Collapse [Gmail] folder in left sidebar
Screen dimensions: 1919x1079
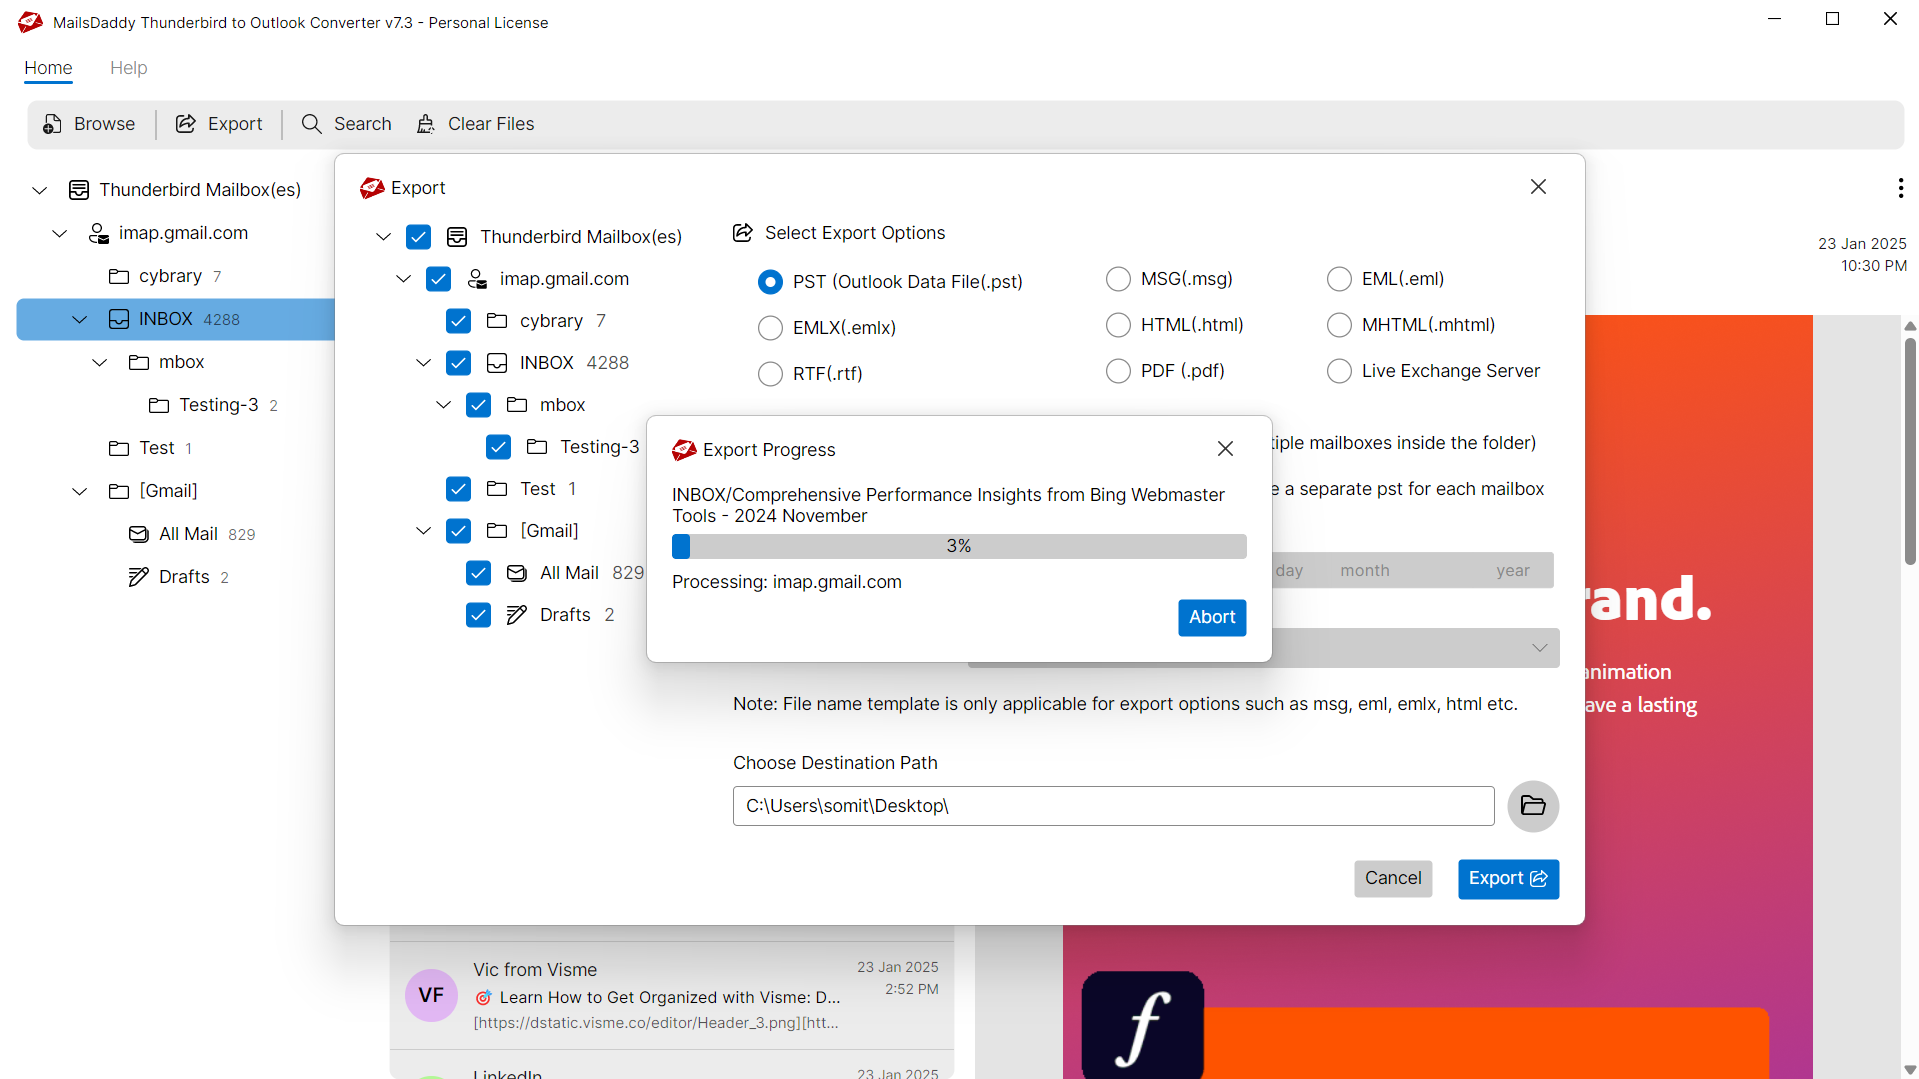79,491
